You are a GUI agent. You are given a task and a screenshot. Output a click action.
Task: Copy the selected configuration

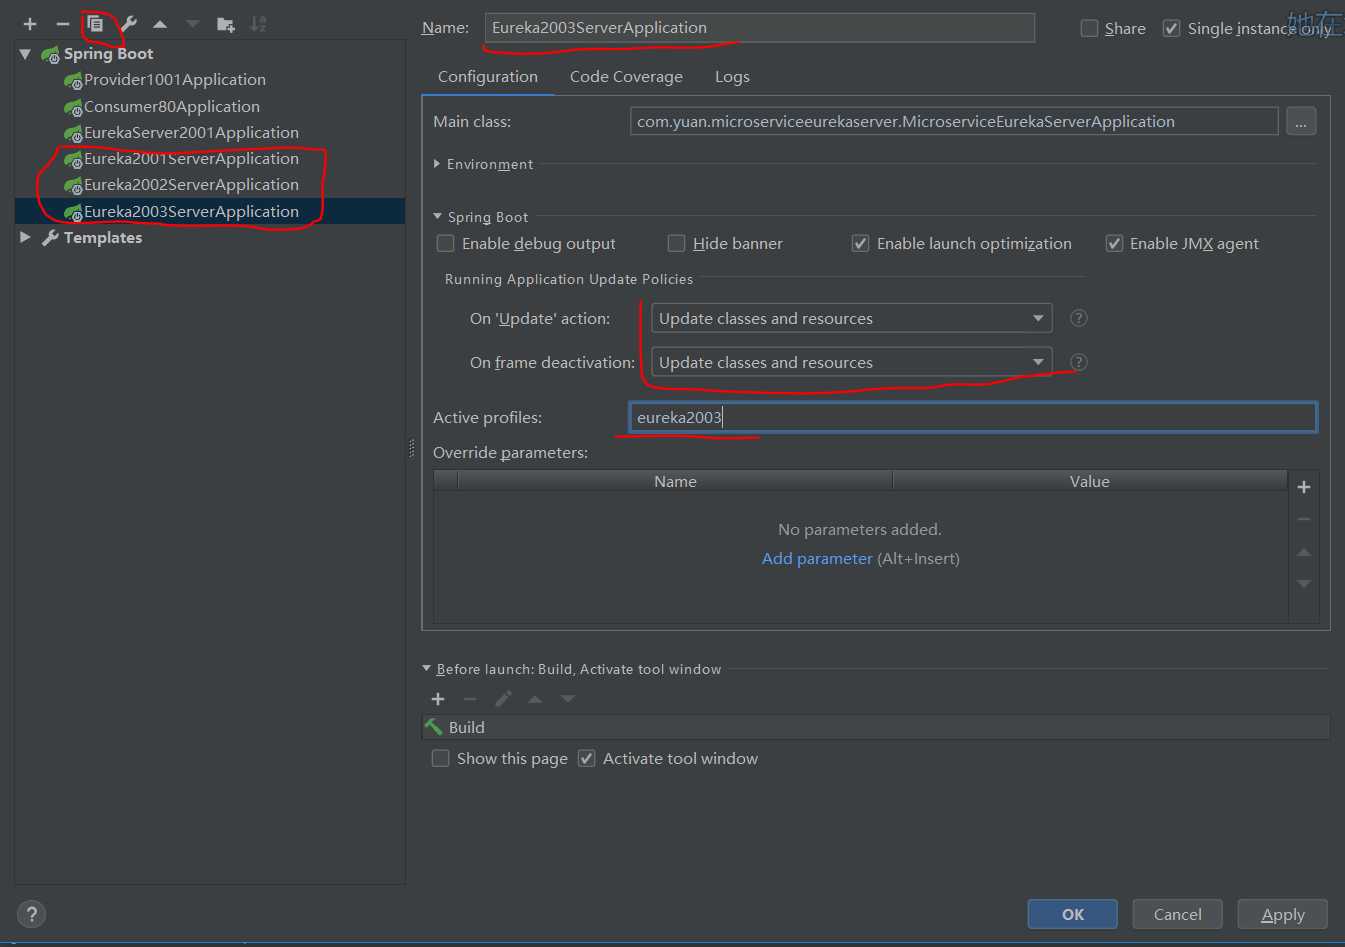[x=96, y=24]
